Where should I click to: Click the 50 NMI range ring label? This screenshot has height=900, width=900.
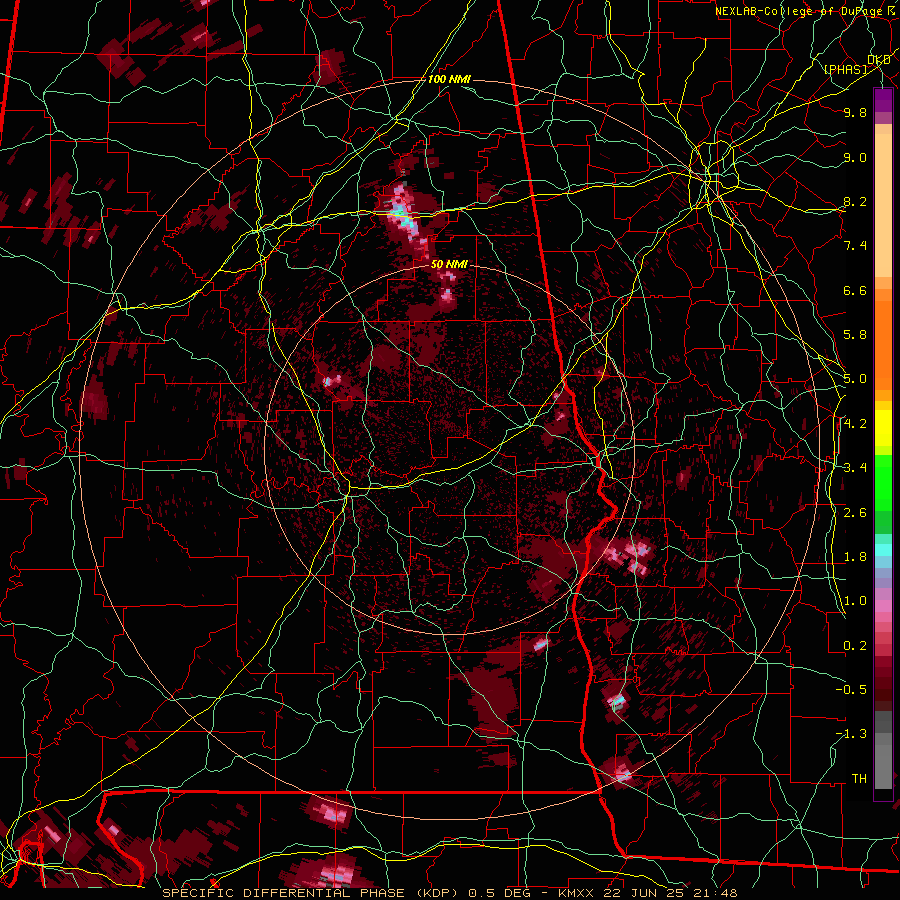pyautogui.click(x=449, y=265)
